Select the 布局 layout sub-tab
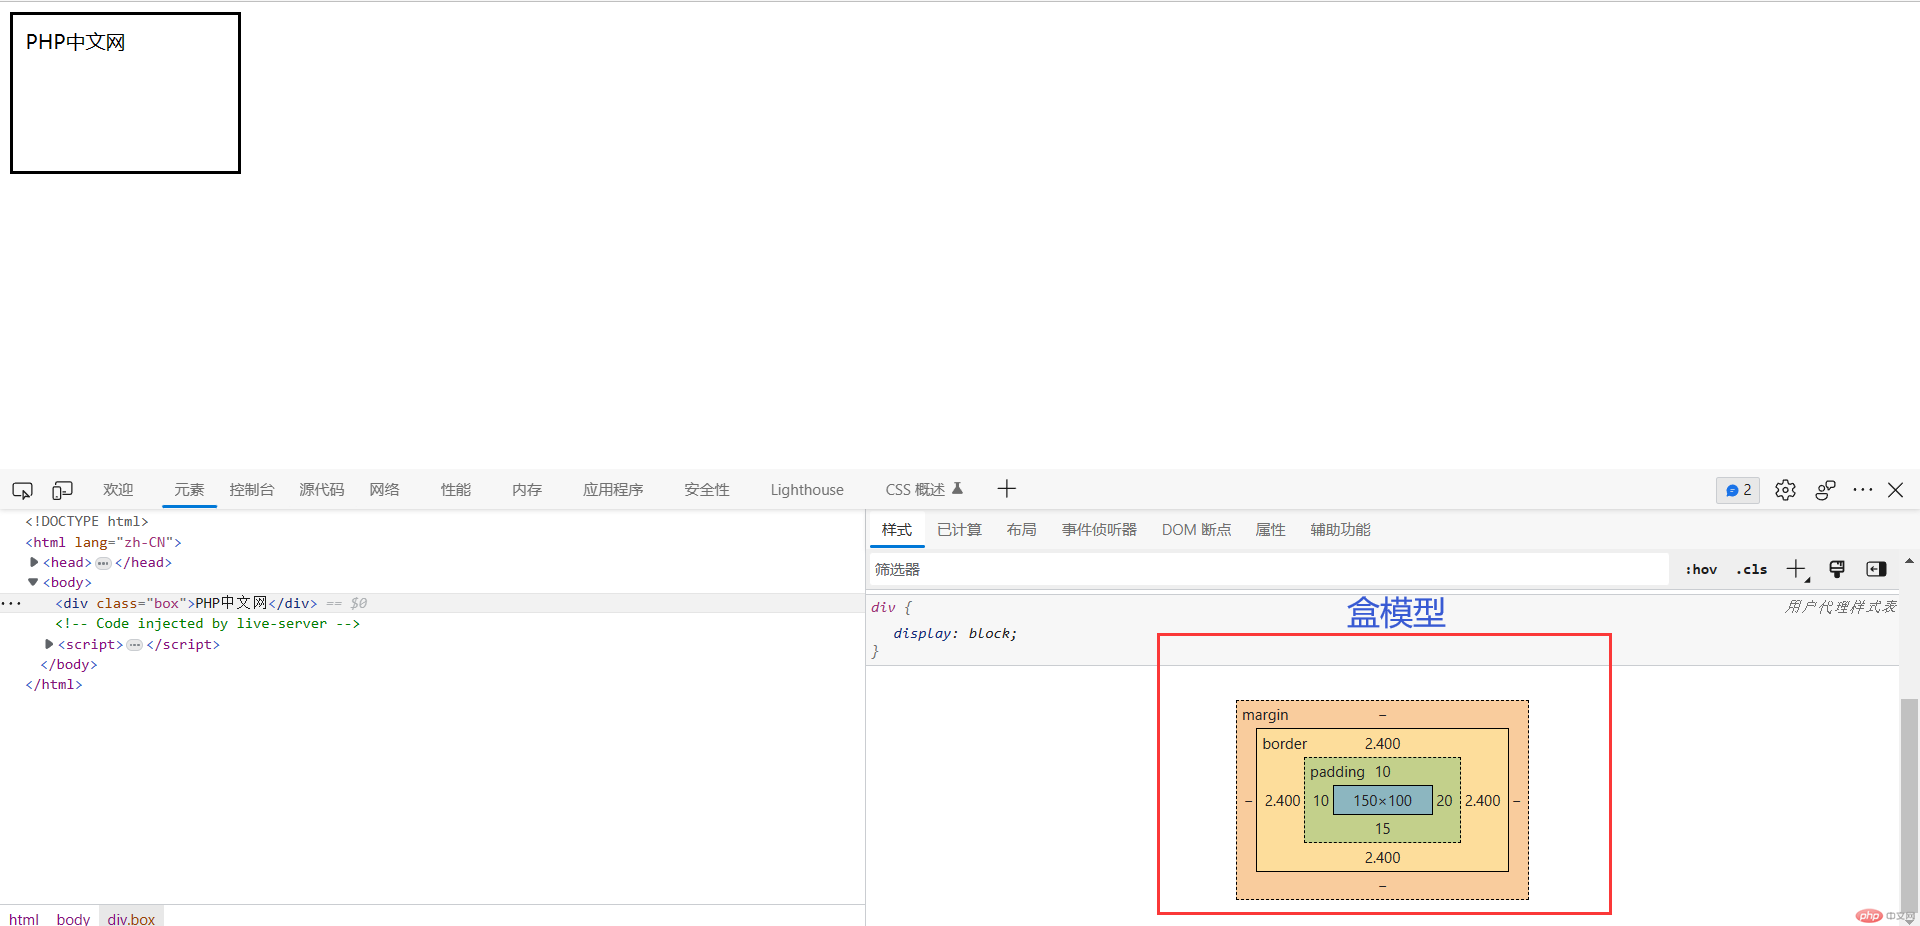This screenshot has width=1920, height=926. point(1022,530)
